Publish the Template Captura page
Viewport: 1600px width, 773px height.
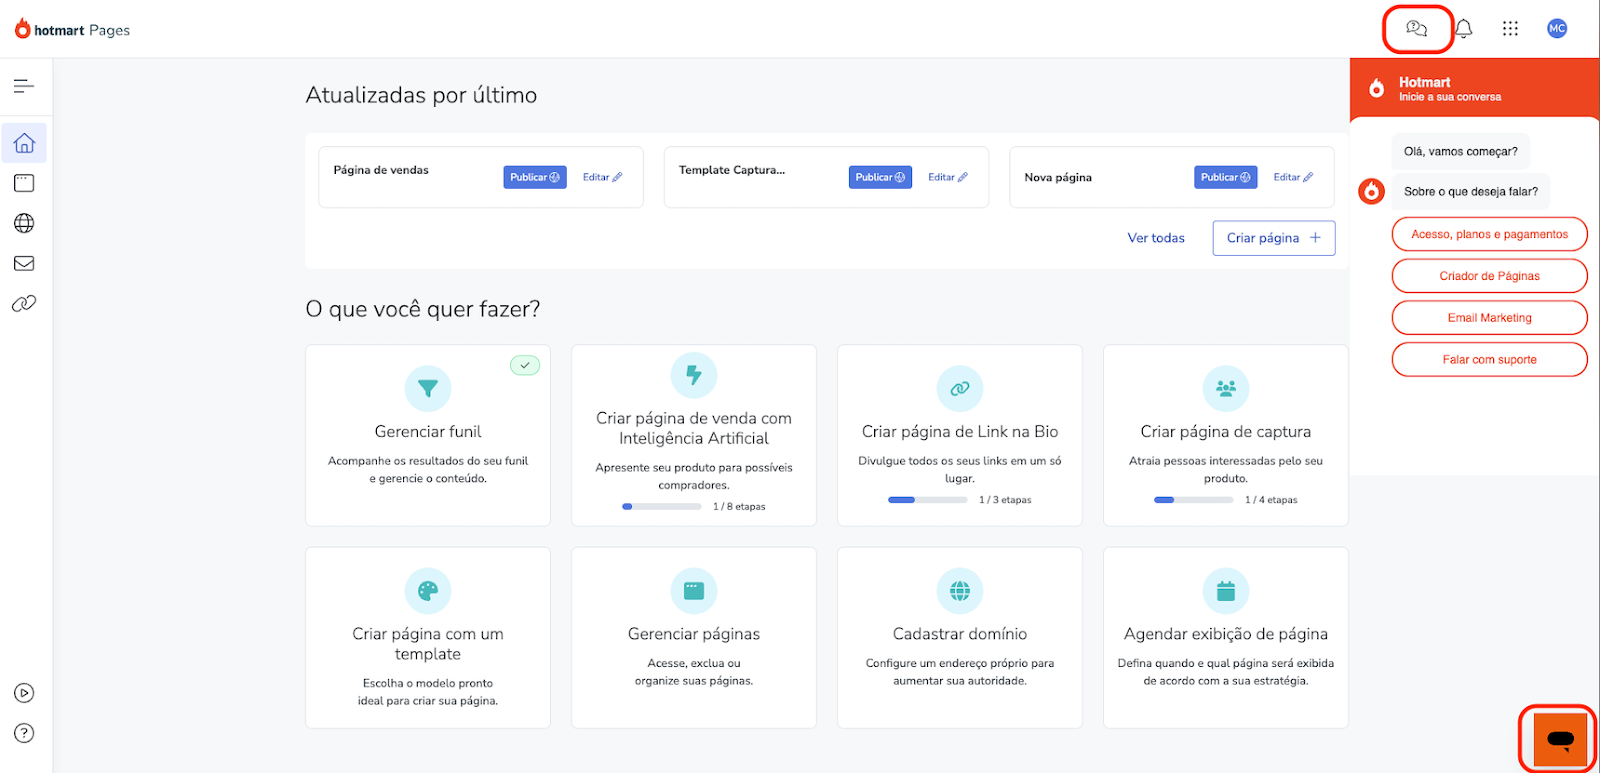tap(880, 177)
